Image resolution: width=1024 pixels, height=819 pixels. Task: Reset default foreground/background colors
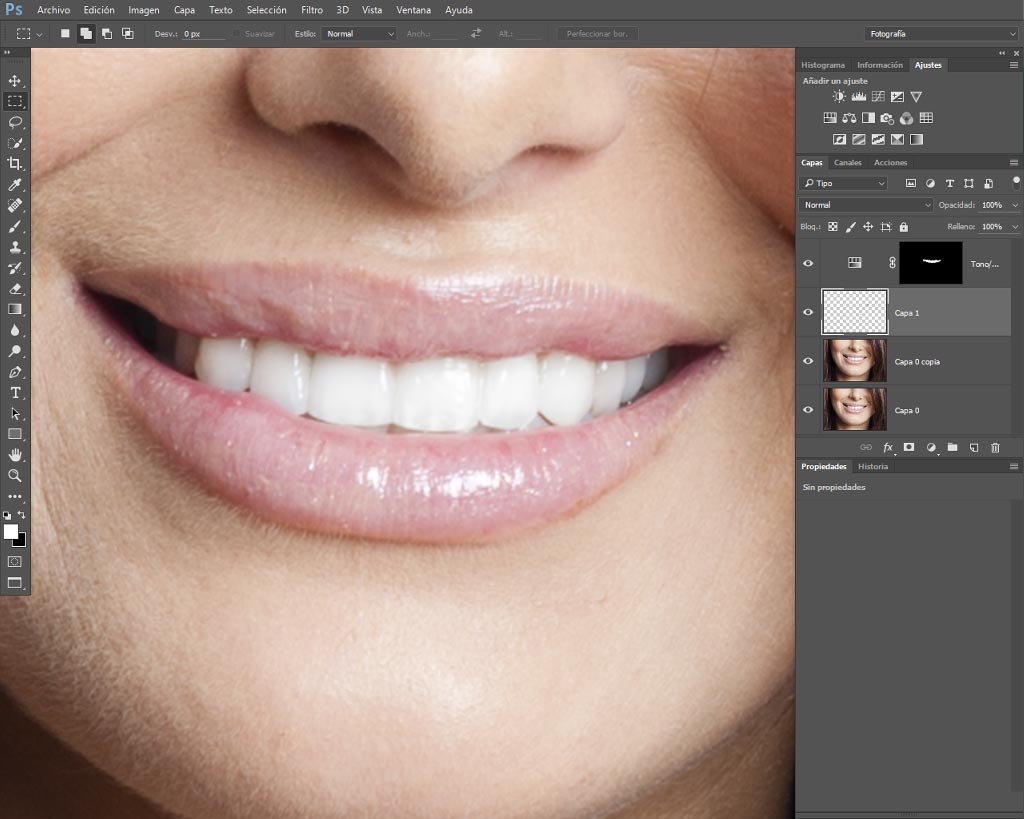(x=7, y=515)
